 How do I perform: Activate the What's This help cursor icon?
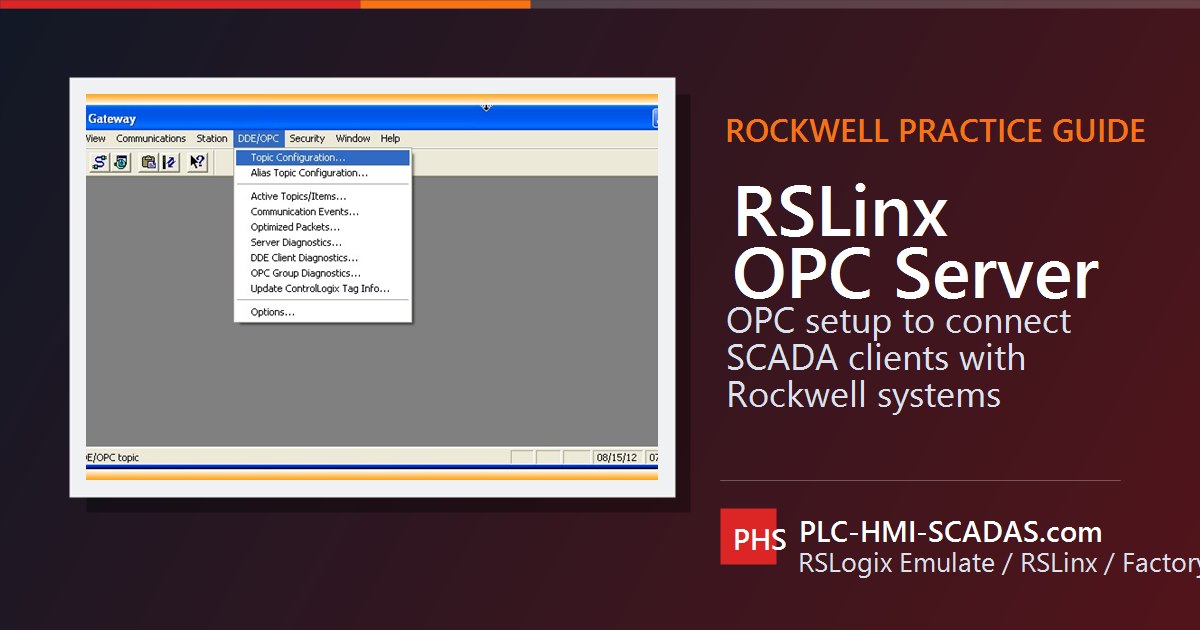point(197,162)
